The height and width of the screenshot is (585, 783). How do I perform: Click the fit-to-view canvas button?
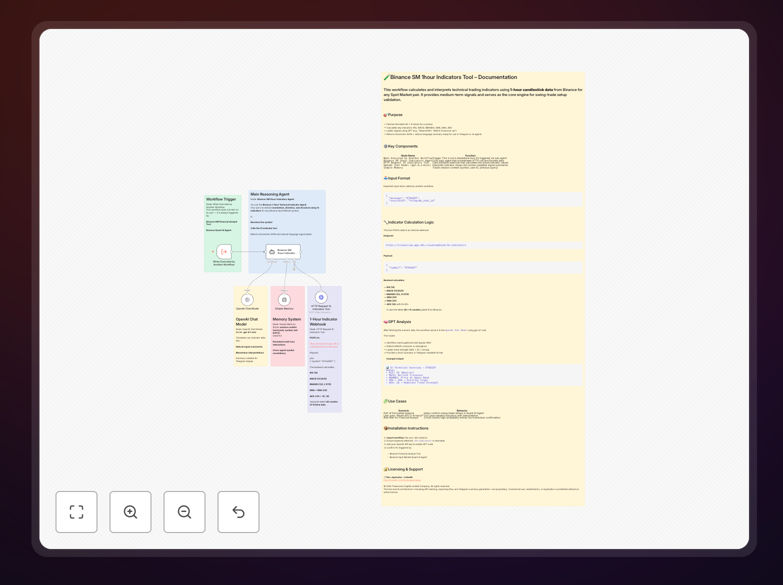[76, 512]
